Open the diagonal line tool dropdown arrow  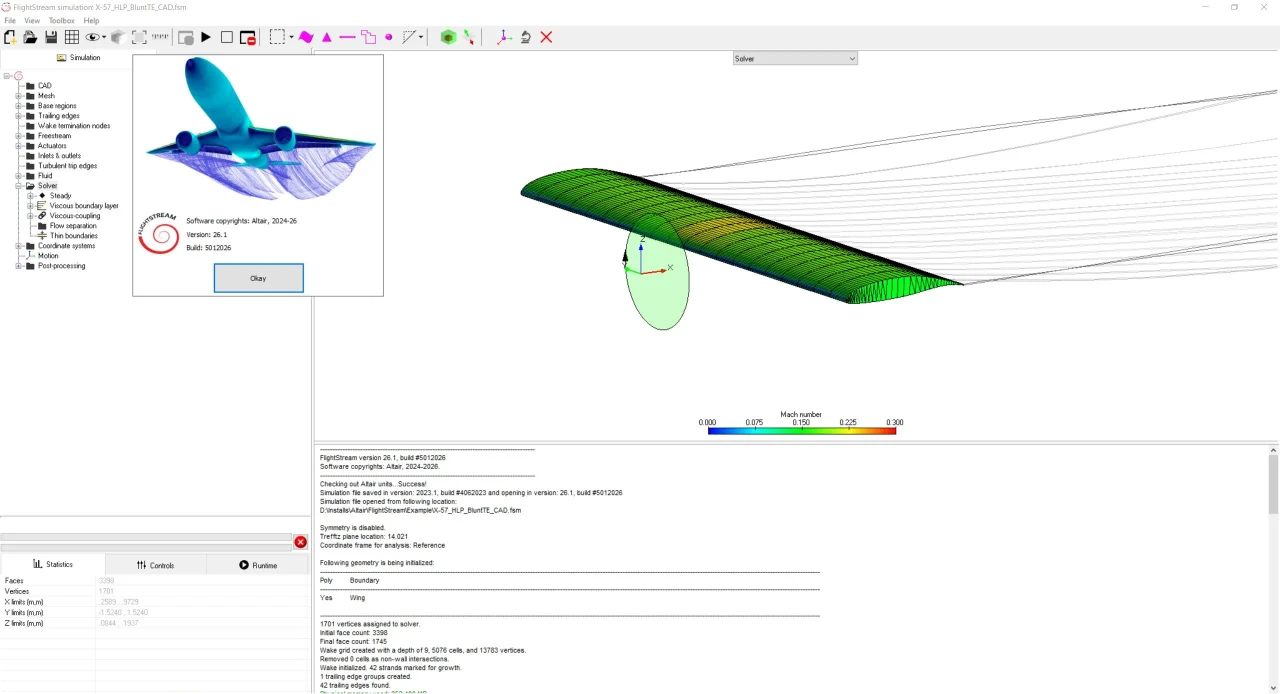(421, 37)
